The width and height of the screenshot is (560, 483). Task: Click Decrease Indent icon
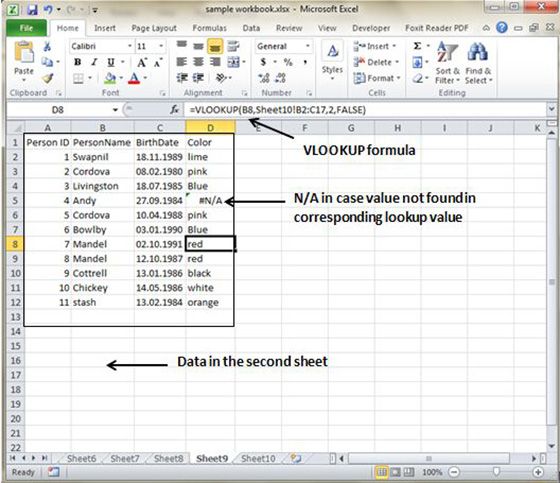(x=182, y=78)
